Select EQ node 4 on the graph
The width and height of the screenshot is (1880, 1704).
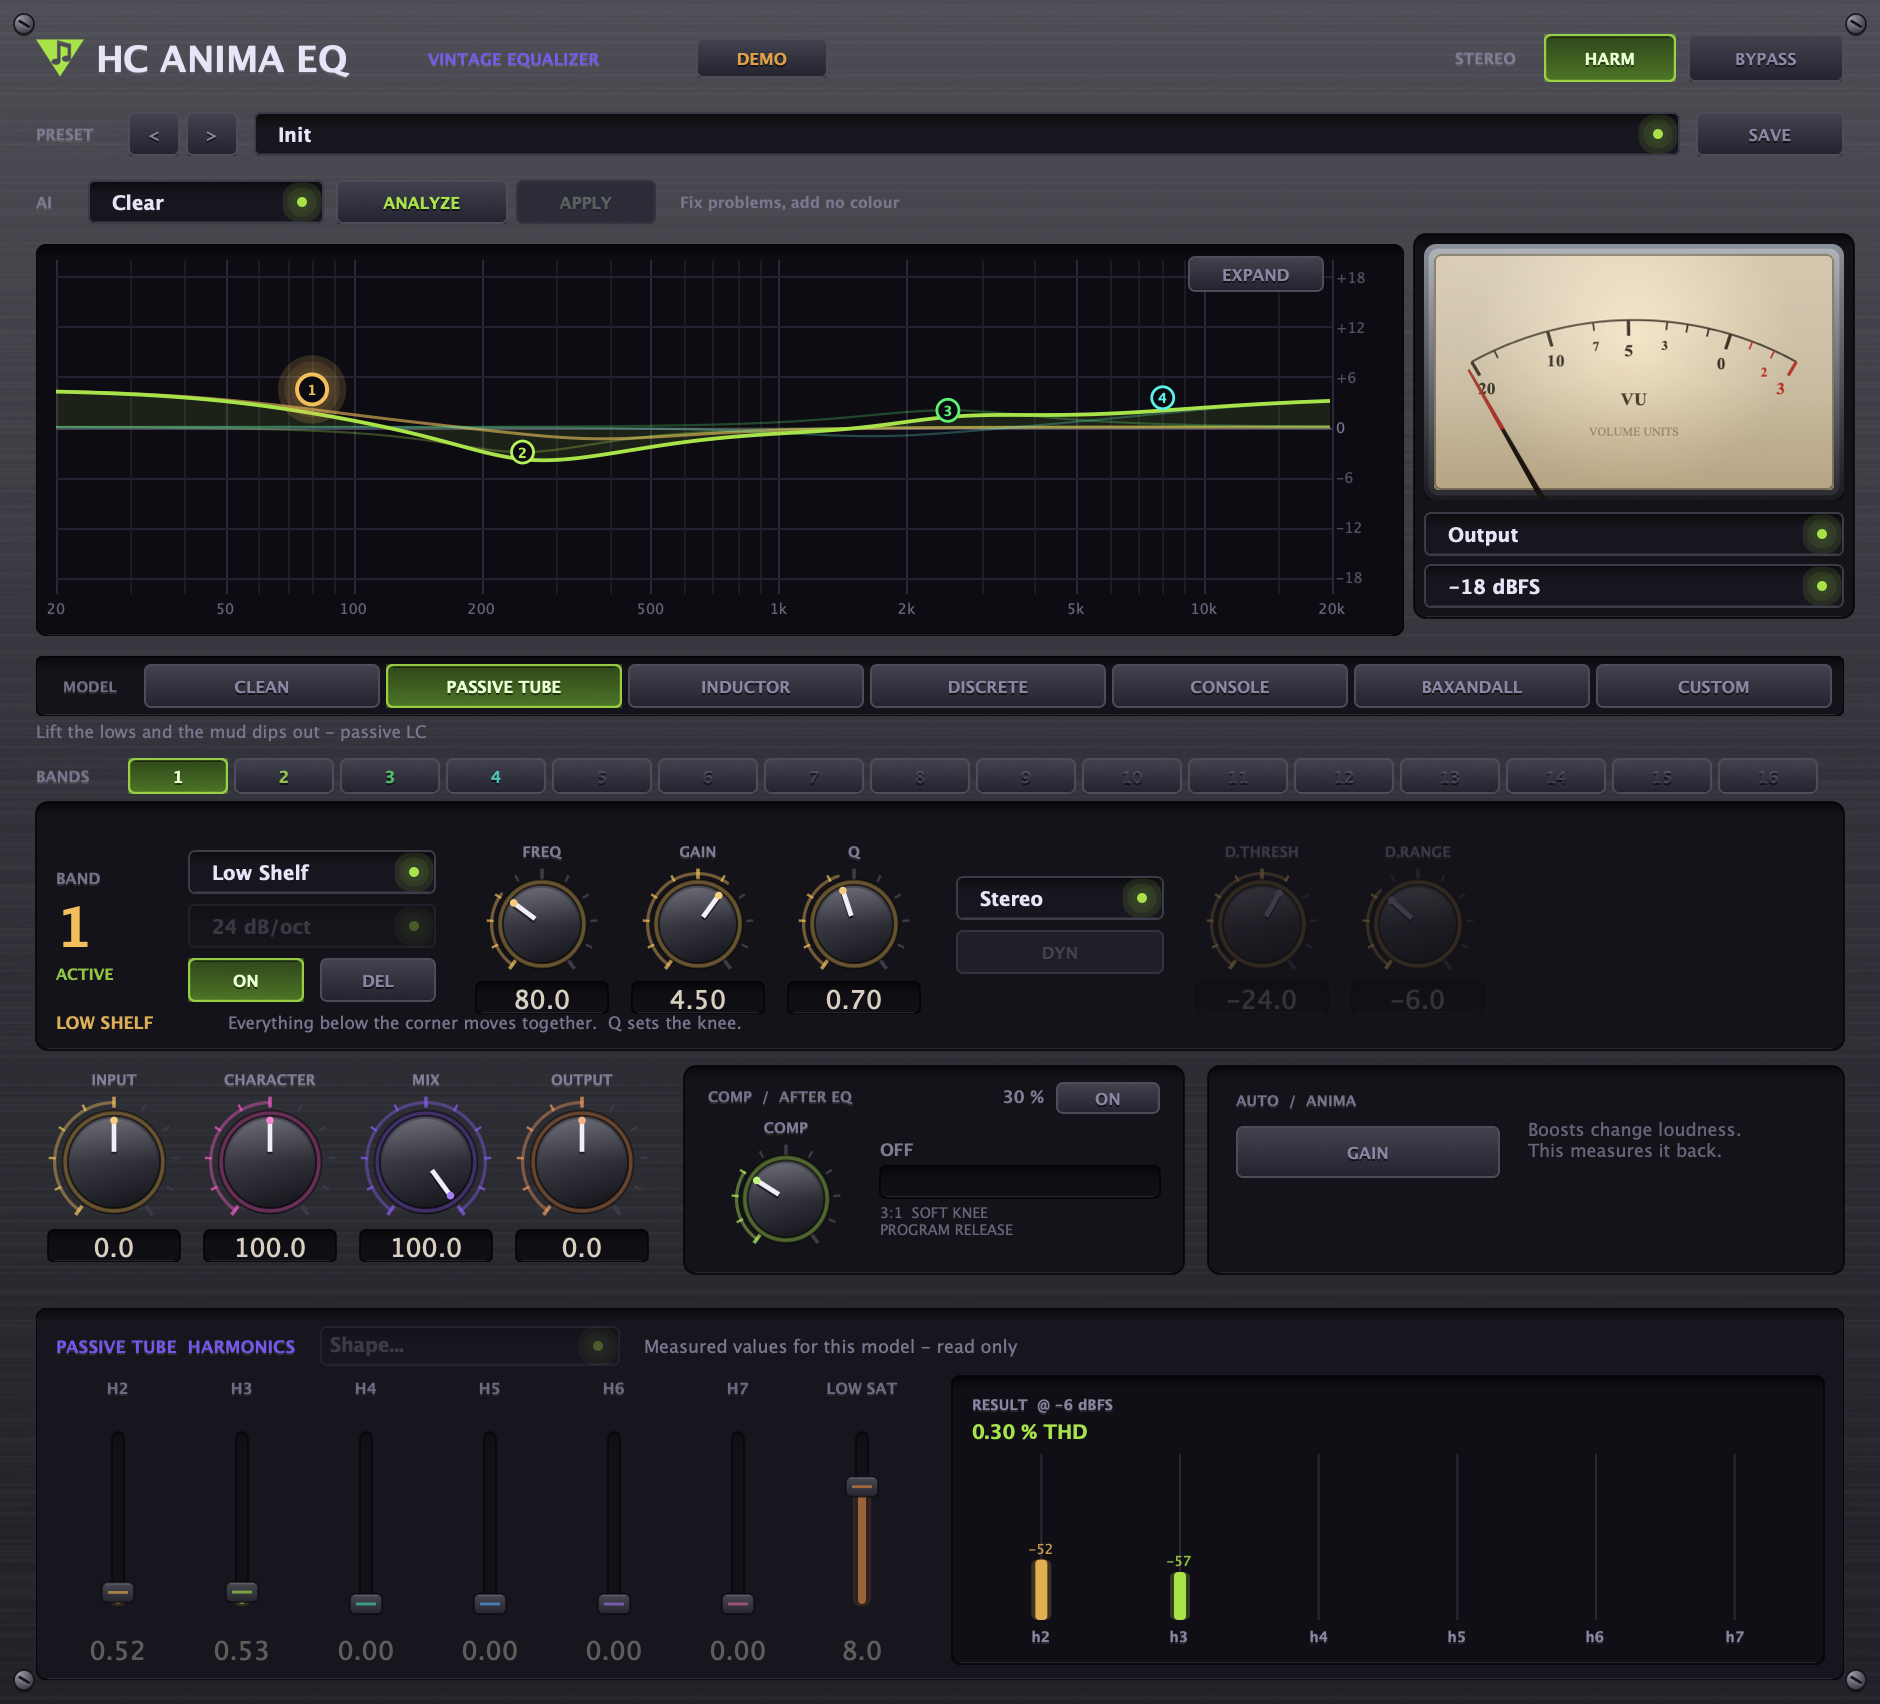click(x=1162, y=397)
